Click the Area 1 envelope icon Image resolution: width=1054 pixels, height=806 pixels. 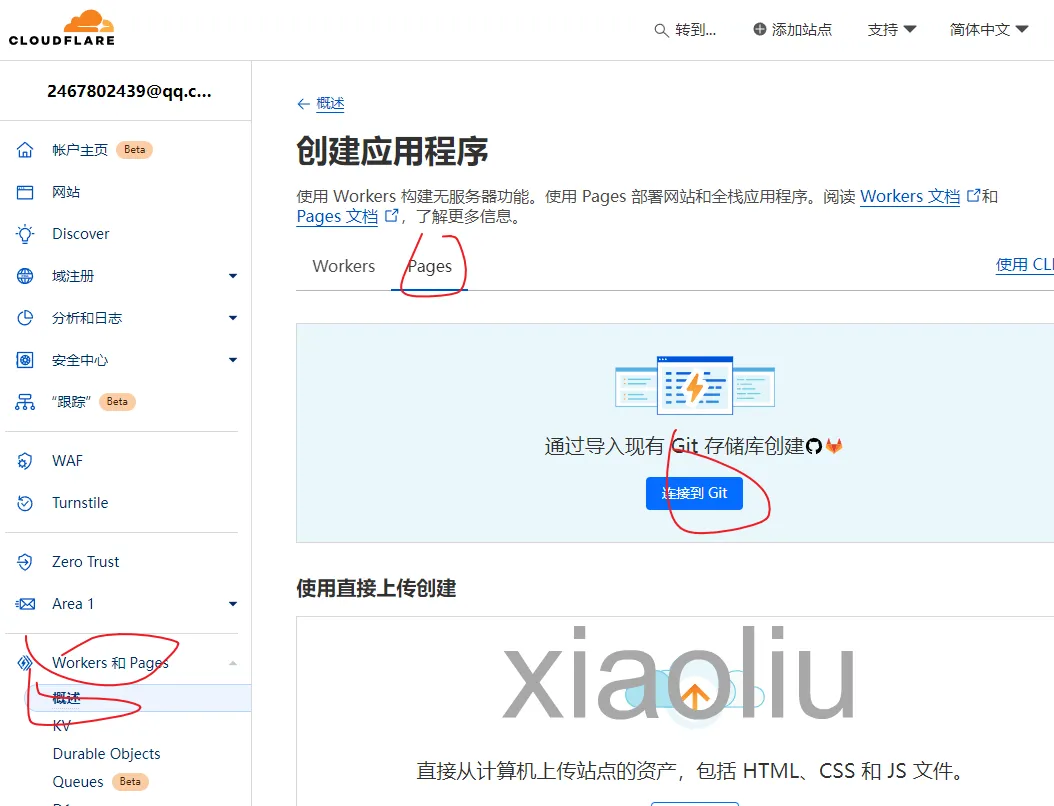tap(25, 604)
